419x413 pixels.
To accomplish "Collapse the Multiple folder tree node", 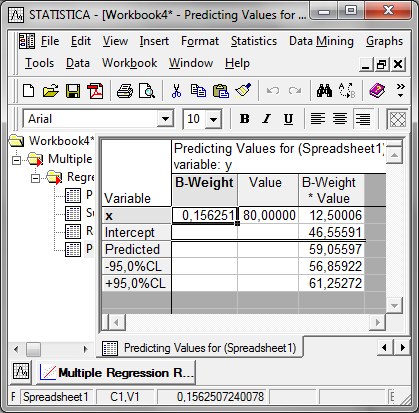I will pyautogui.click(x=16, y=160).
